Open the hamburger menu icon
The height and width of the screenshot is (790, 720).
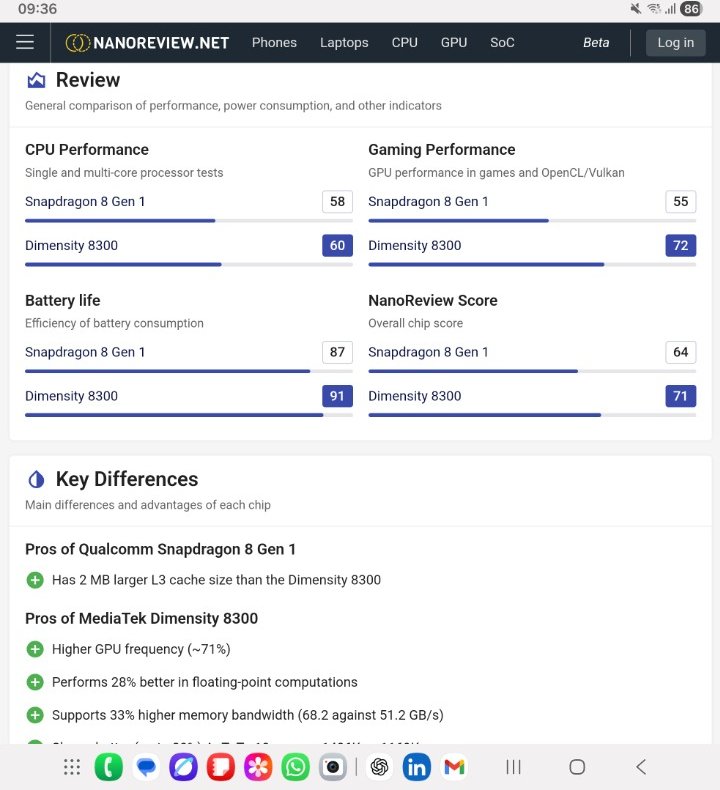(25, 42)
